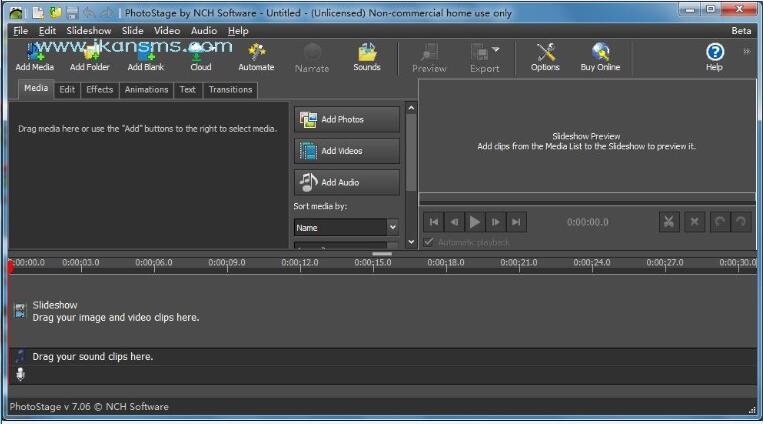Click the open project icon in title bar

55,13
